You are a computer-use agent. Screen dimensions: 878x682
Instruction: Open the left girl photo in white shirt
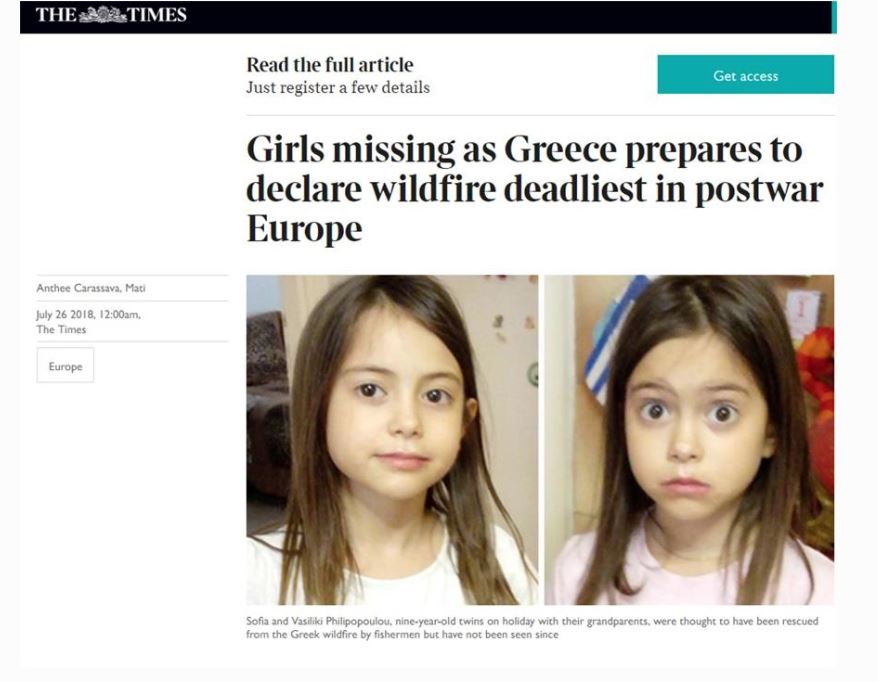click(392, 440)
